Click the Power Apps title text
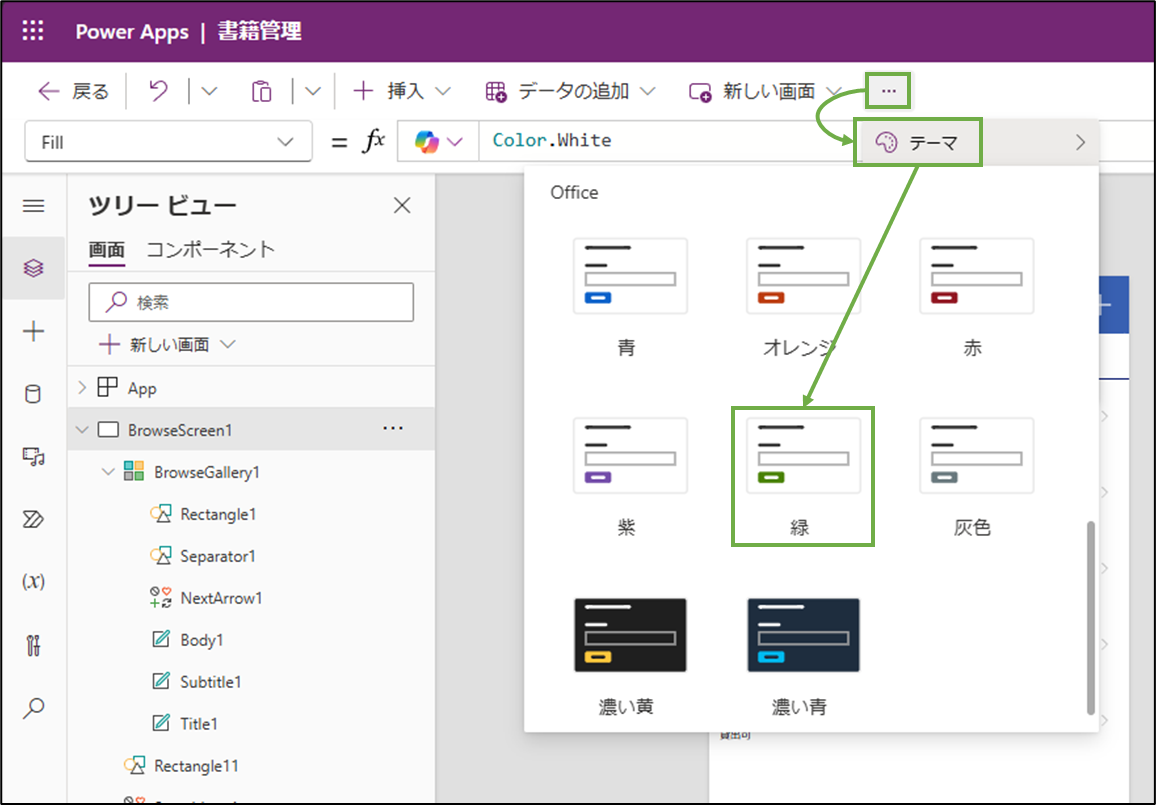The image size is (1156, 805). (x=132, y=32)
